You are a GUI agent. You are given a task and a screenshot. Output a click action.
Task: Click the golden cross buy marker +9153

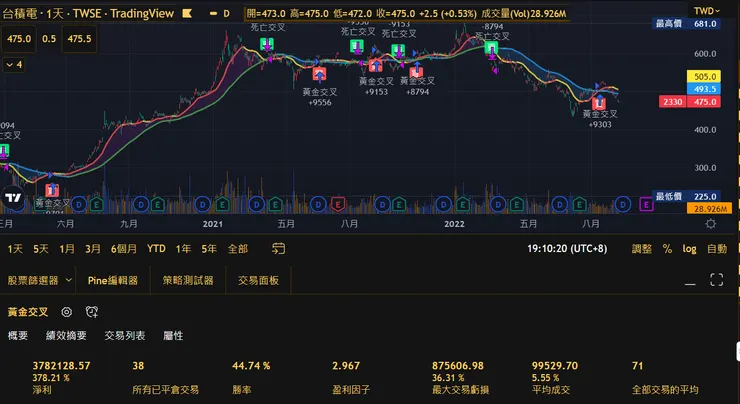(x=376, y=65)
